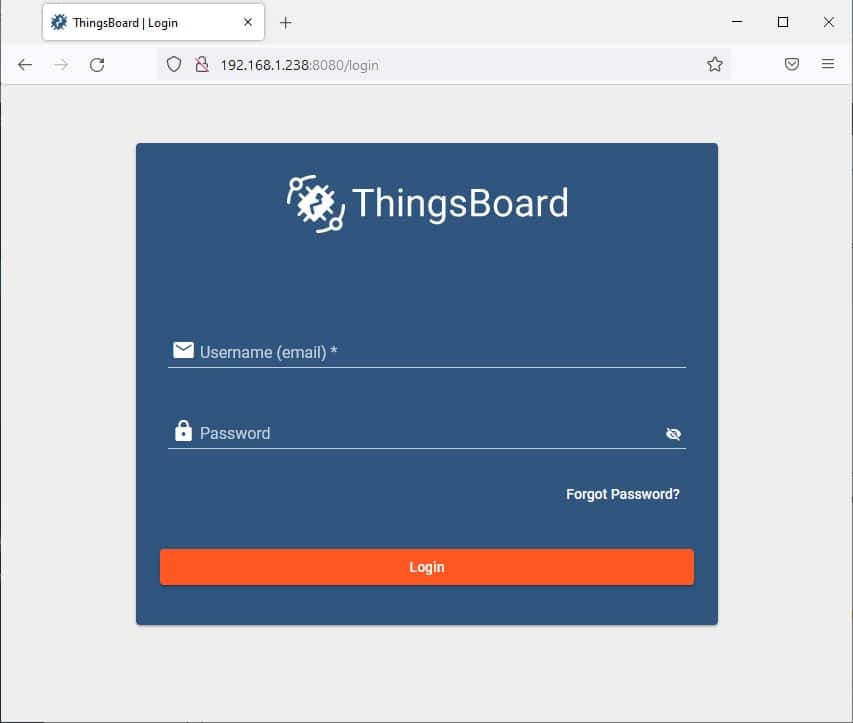Click the padlock icon beside Password field
853x723 pixels.
183,430
